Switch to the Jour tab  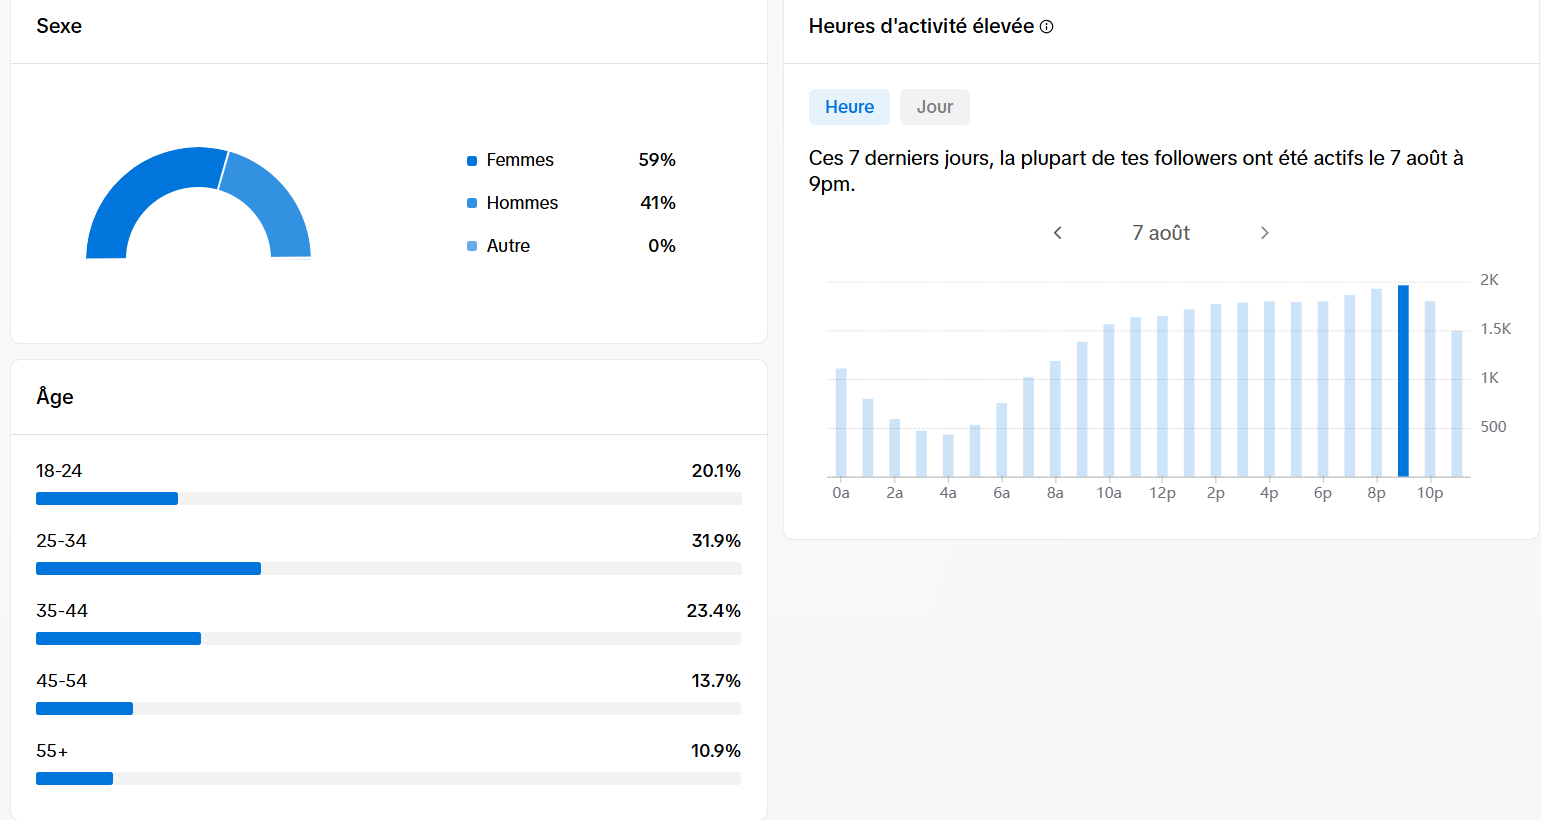[x=935, y=107]
